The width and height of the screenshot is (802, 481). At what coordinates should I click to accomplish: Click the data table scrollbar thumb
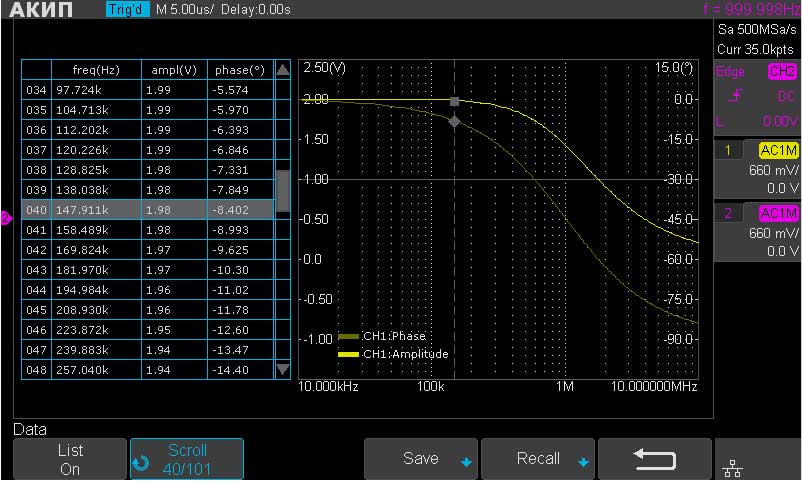coord(283,190)
